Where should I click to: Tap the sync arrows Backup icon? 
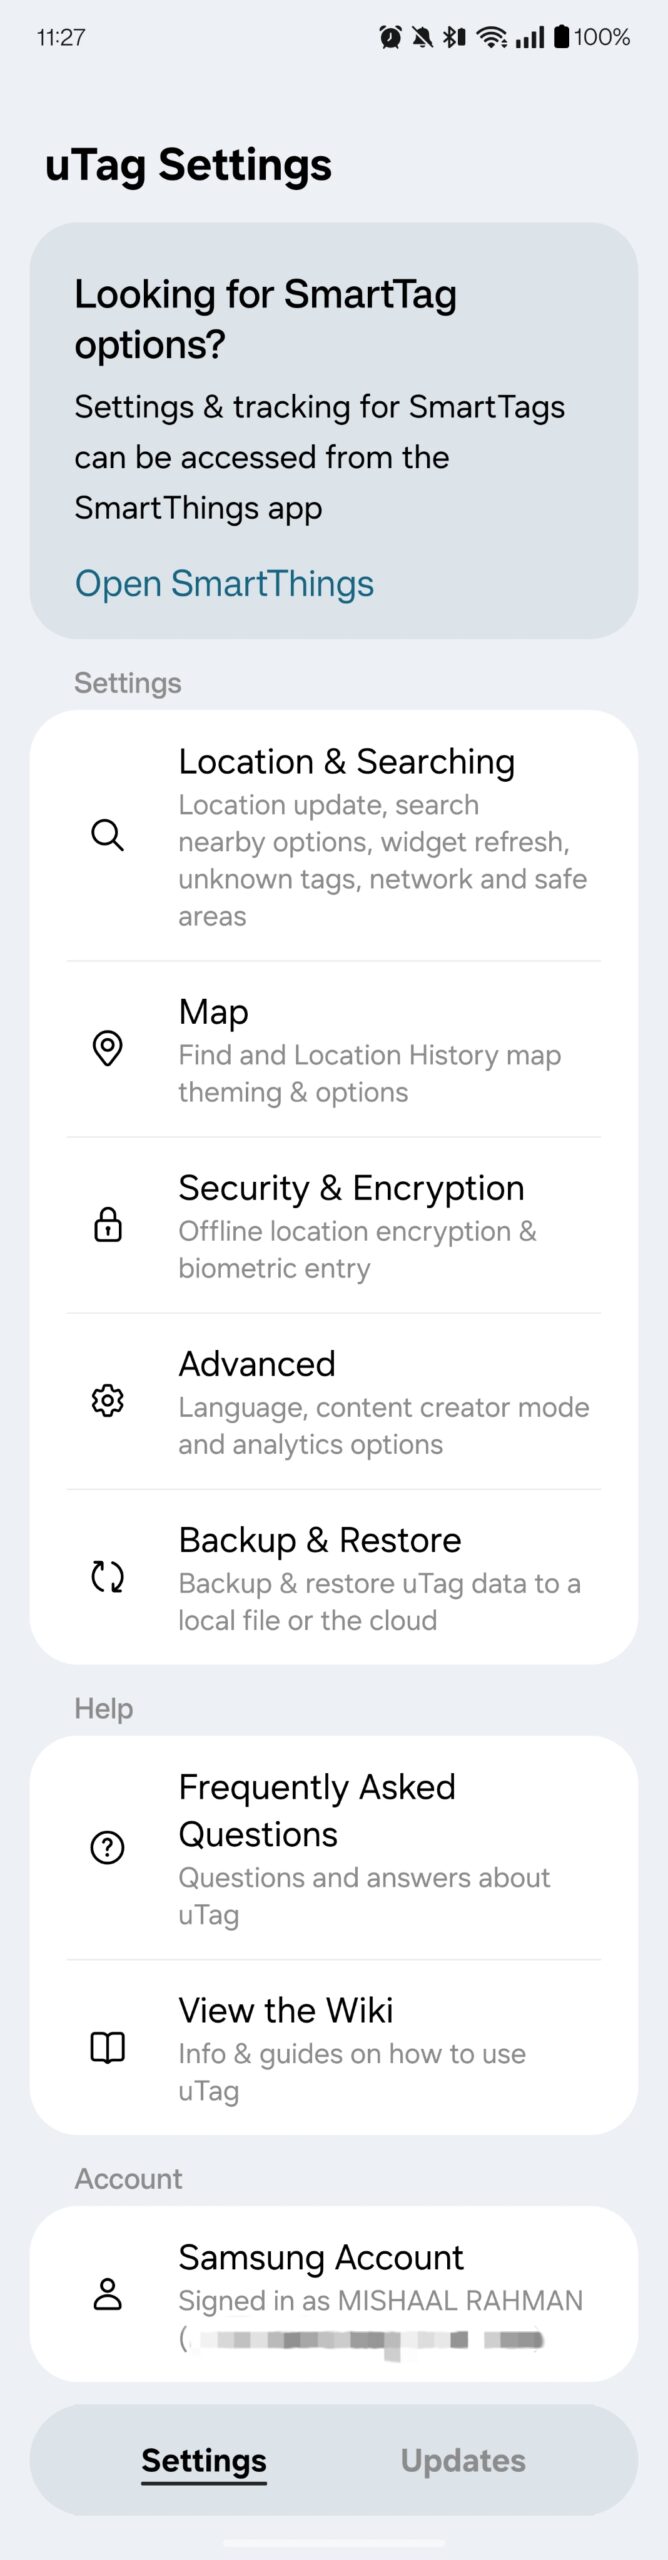tap(107, 1577)
